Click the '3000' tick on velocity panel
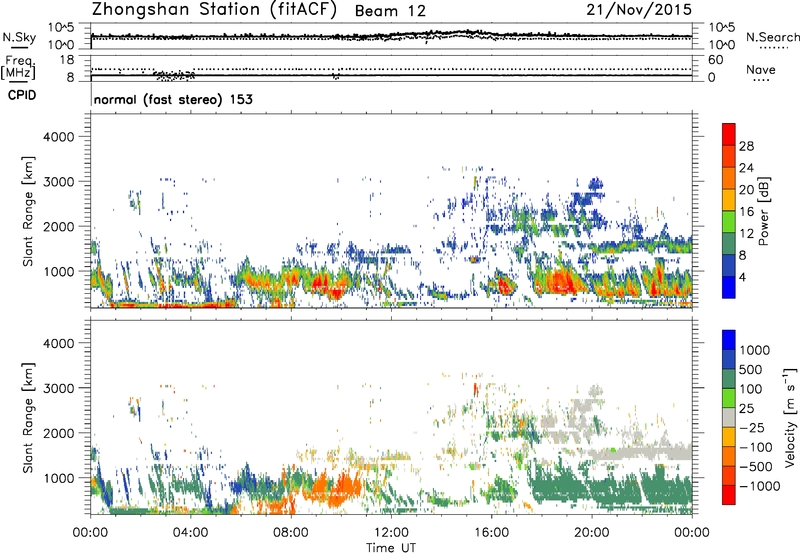Image resolution: width=800 pixels, height=554 pixels. tap(59, 388)
